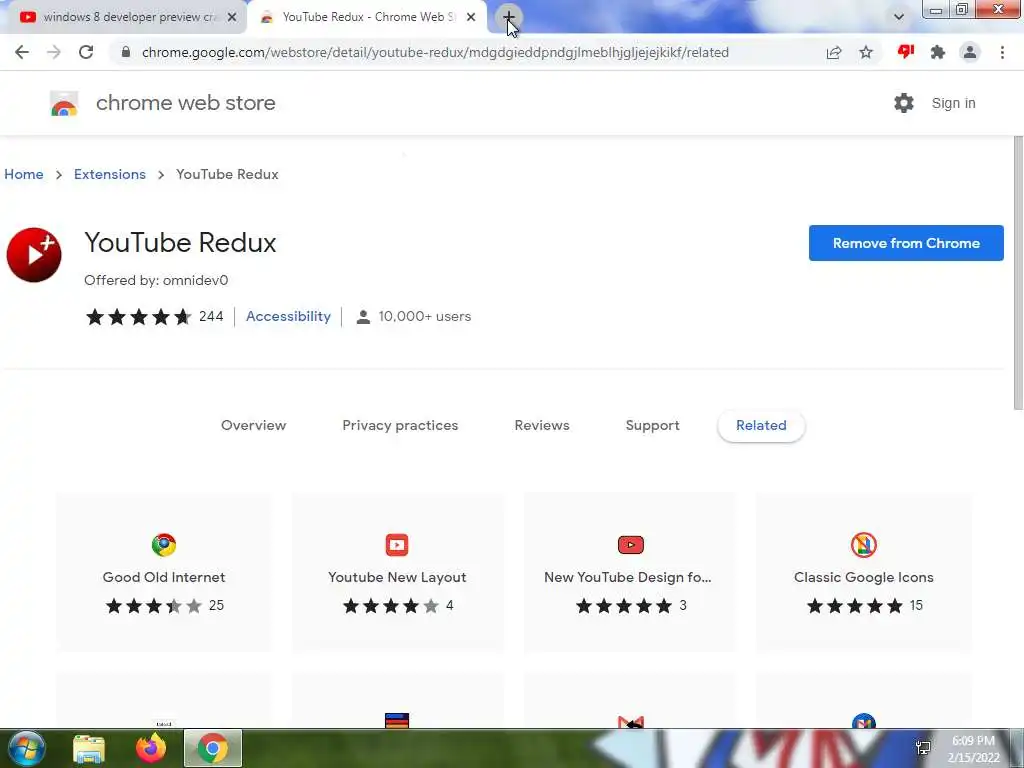
Task: Open the Chrome profile avatar
Action: (x=970, y=52)
